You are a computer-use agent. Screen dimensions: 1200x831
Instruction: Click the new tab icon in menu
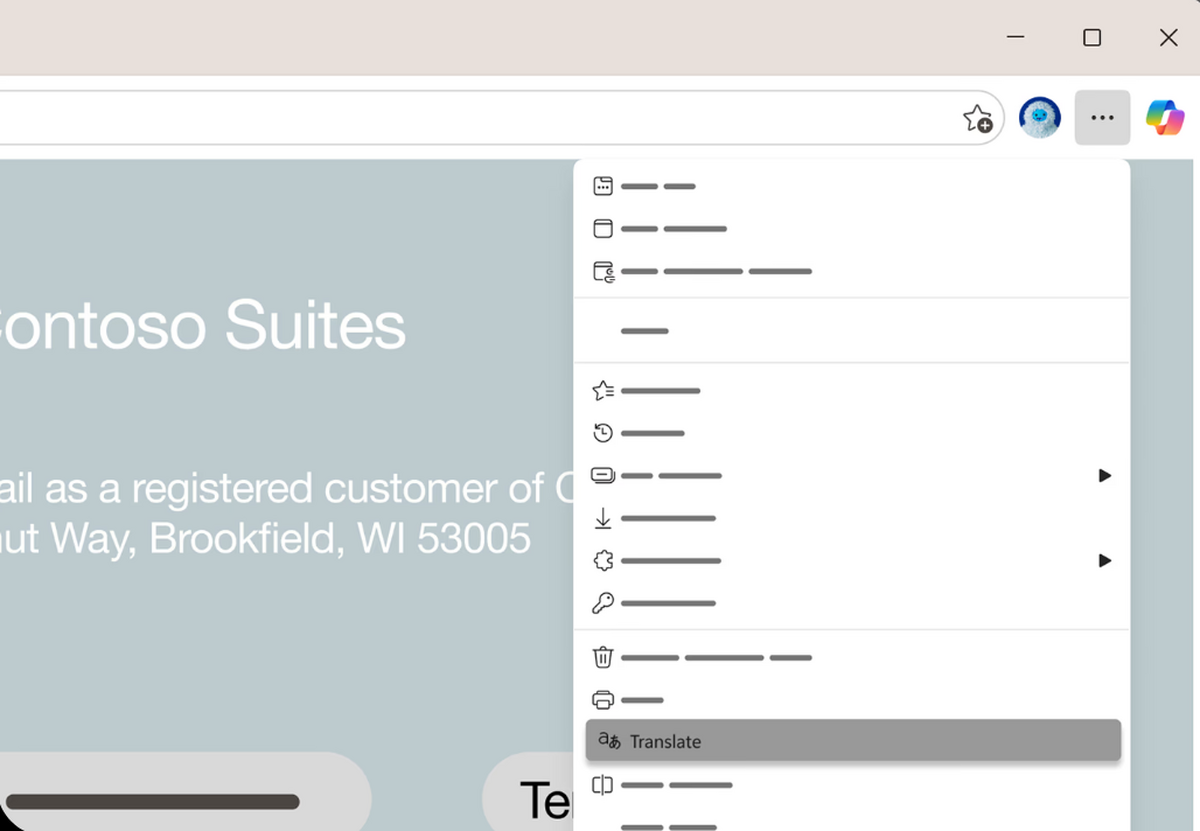[x=603, y=186]
